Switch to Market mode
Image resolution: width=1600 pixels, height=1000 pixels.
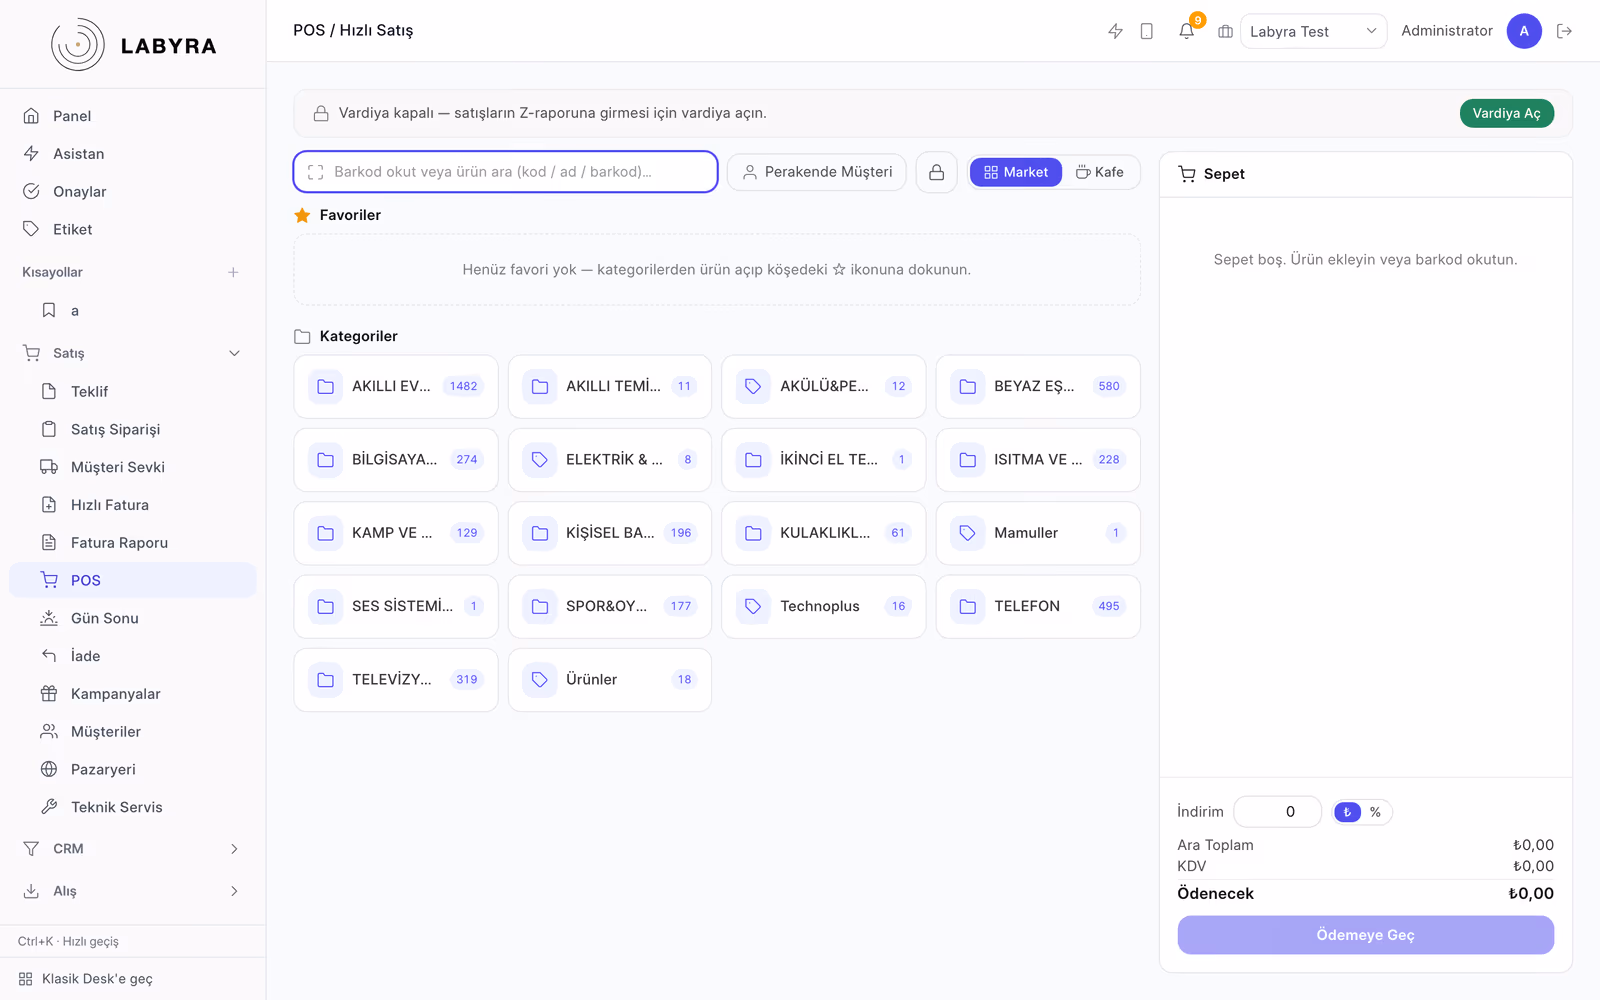click(1016, 172)
